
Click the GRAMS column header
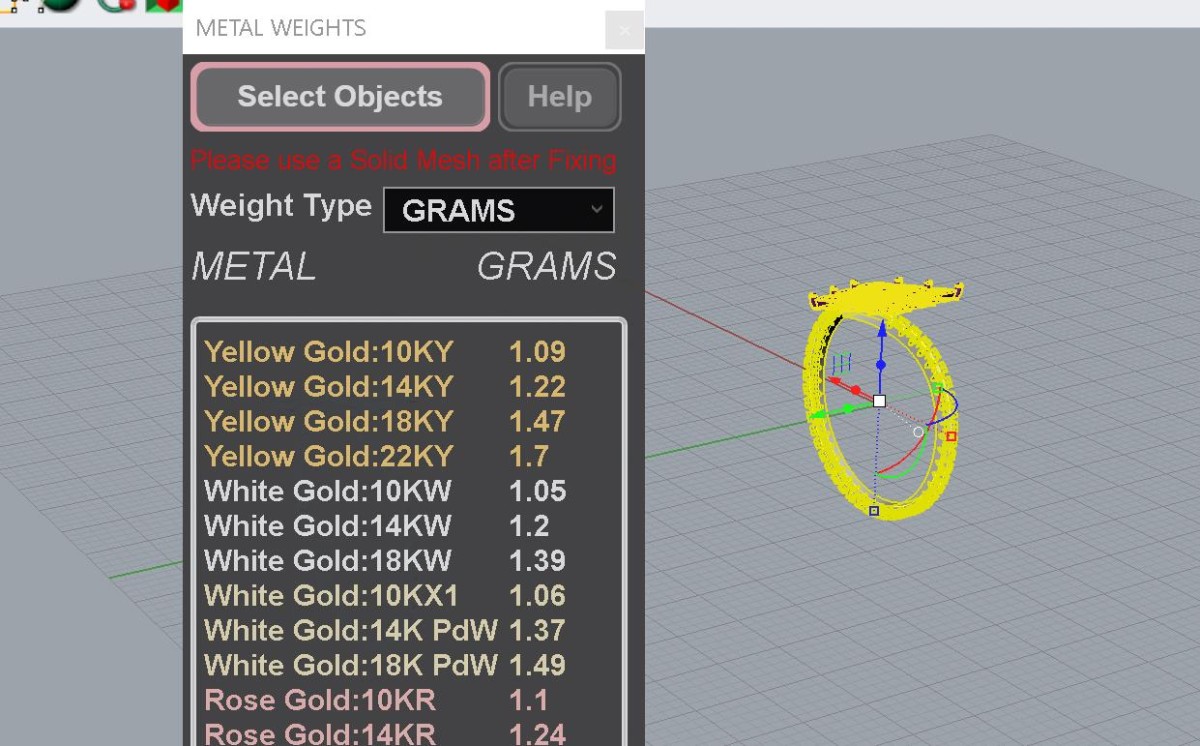coord(546,266)
